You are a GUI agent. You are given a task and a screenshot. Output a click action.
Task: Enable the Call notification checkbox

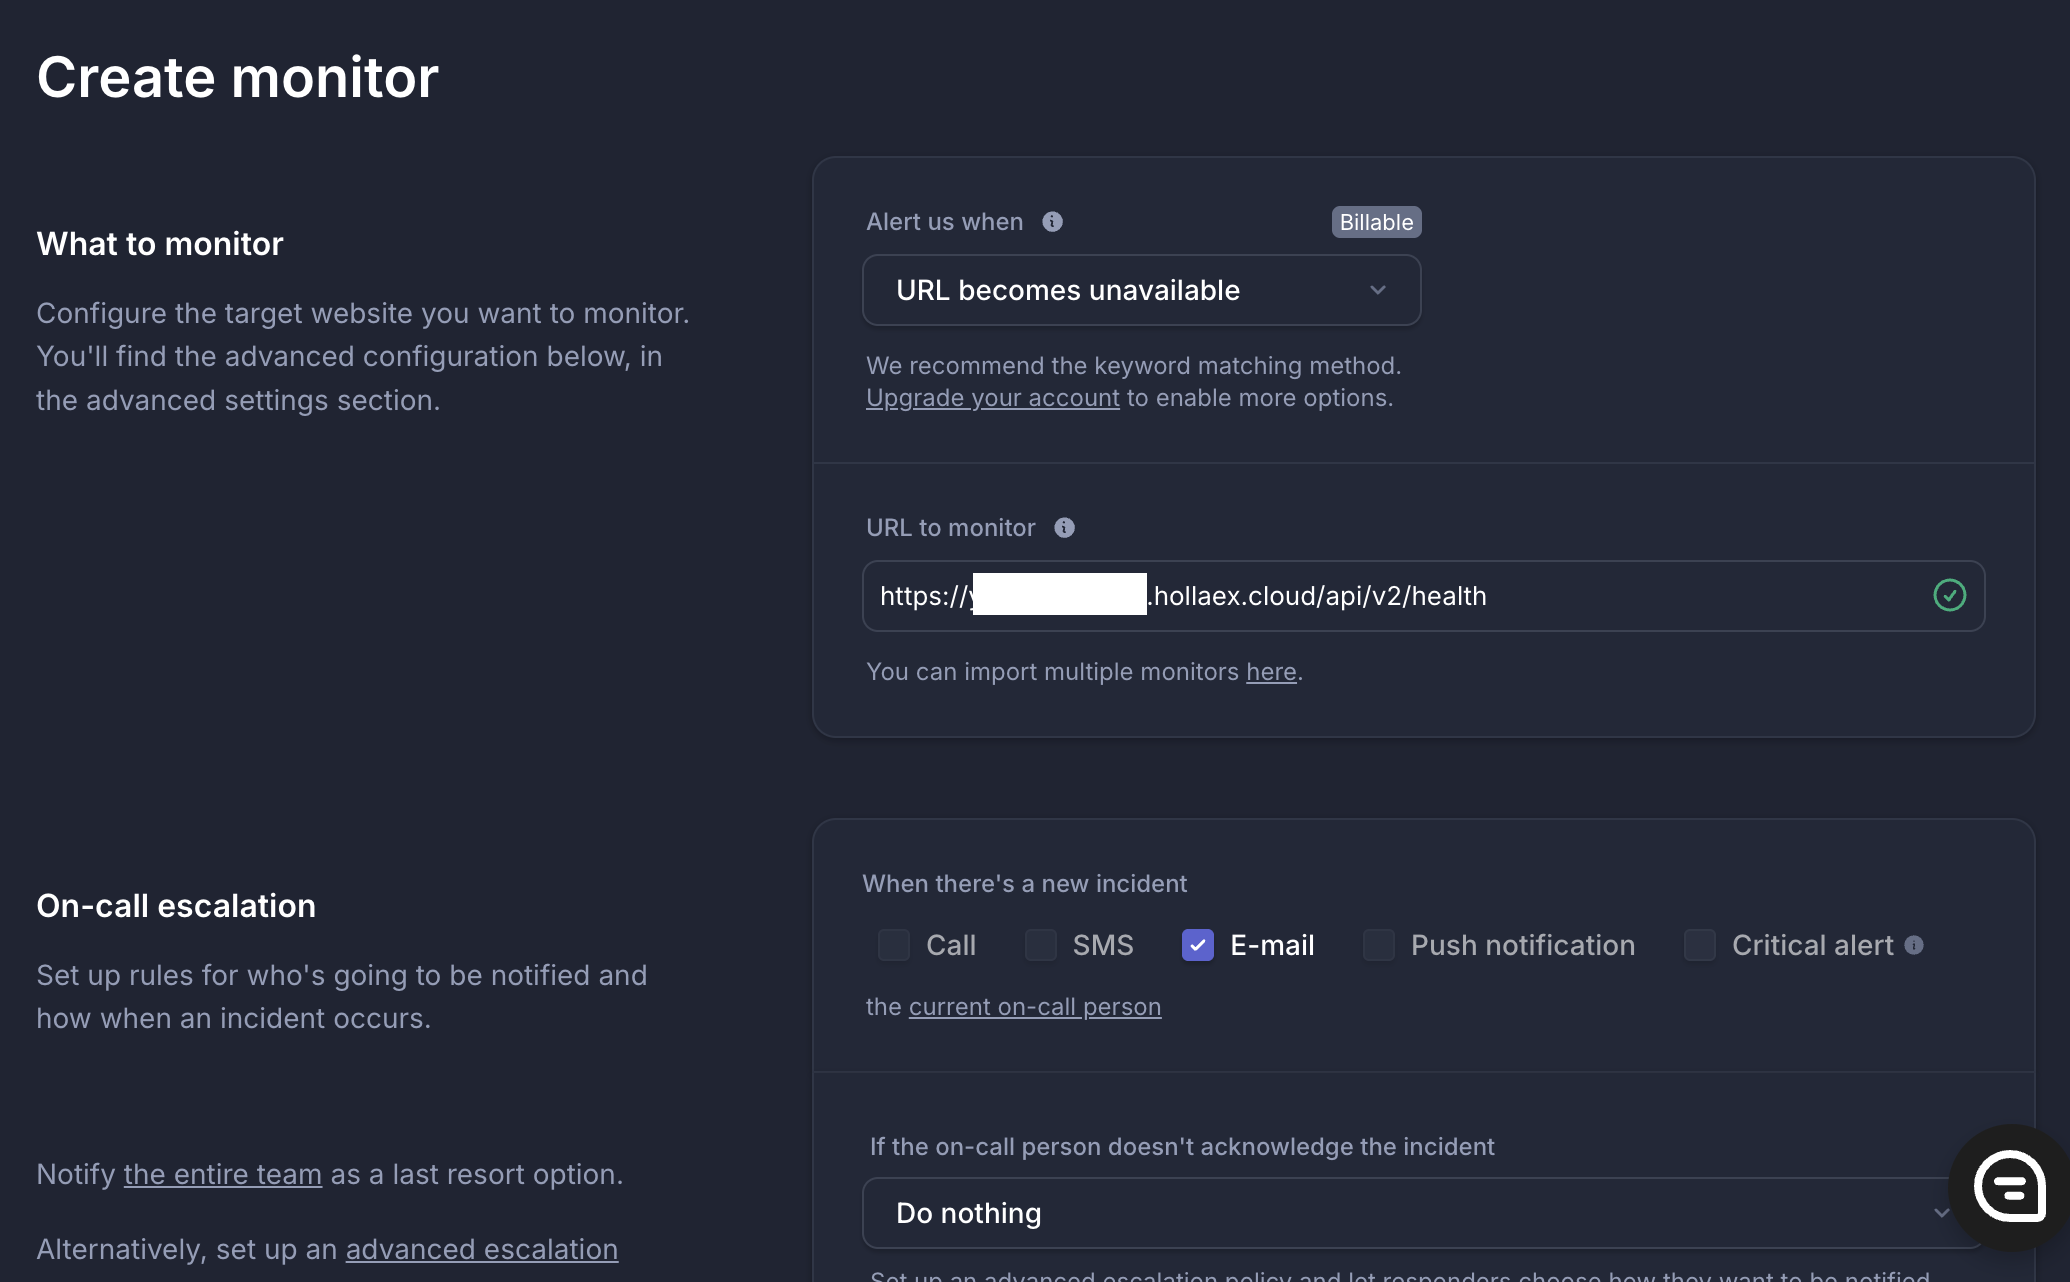tap(893, 945)
